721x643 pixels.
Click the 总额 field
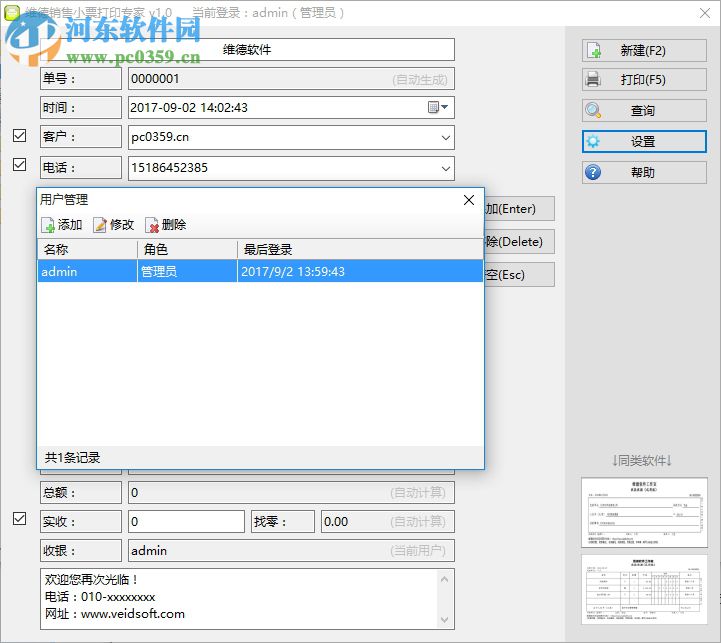(x=291, y=493)
